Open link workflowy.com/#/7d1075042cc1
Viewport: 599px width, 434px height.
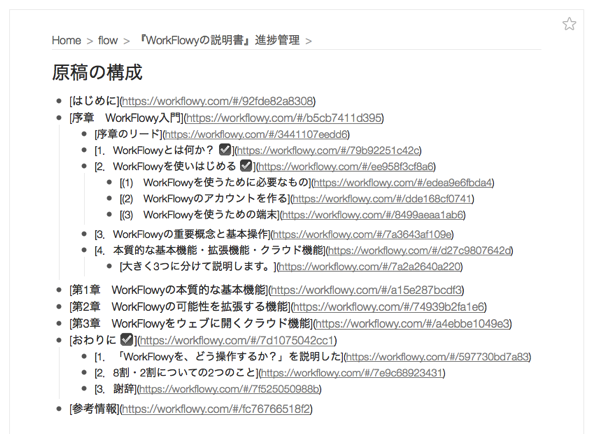point(237,340)
